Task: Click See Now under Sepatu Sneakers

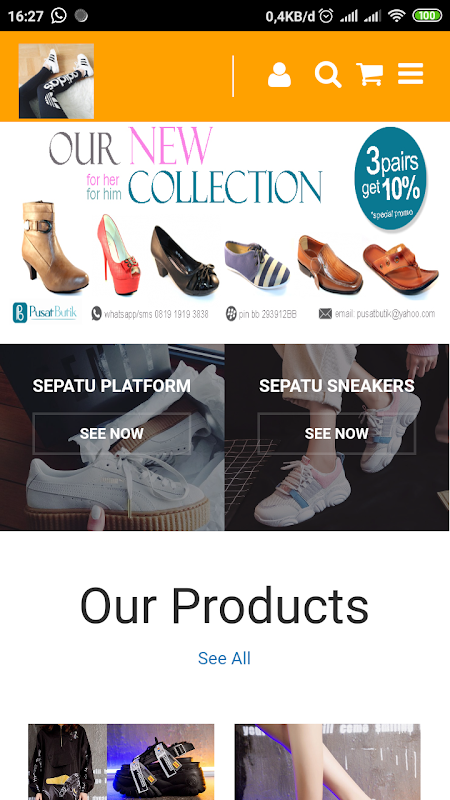Action: (337, 434)
